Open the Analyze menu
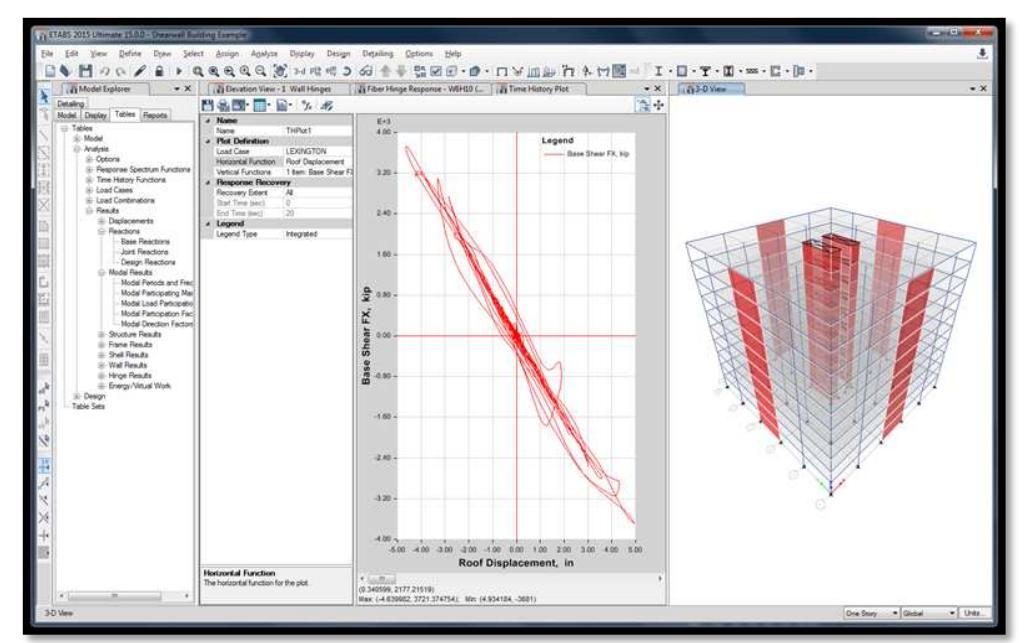1025x643 pixels. (x=264, y=54)
